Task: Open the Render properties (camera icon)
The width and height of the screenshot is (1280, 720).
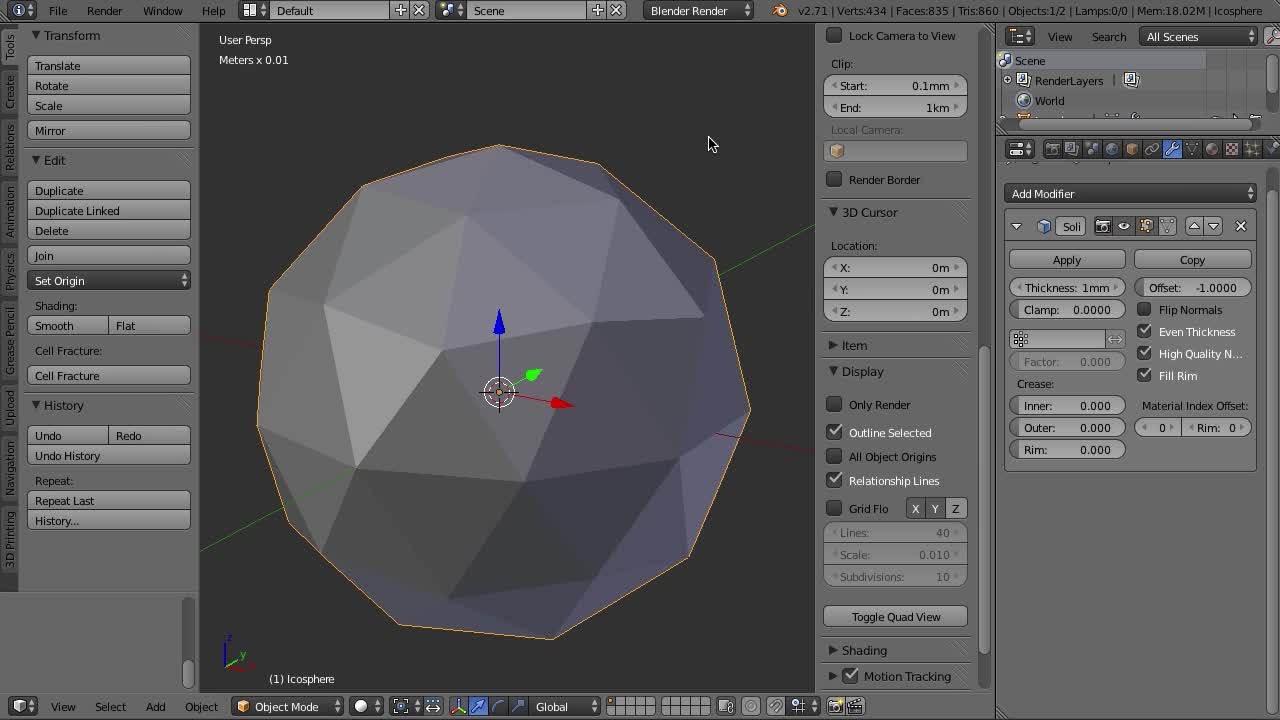Action: pos(1052,149)
